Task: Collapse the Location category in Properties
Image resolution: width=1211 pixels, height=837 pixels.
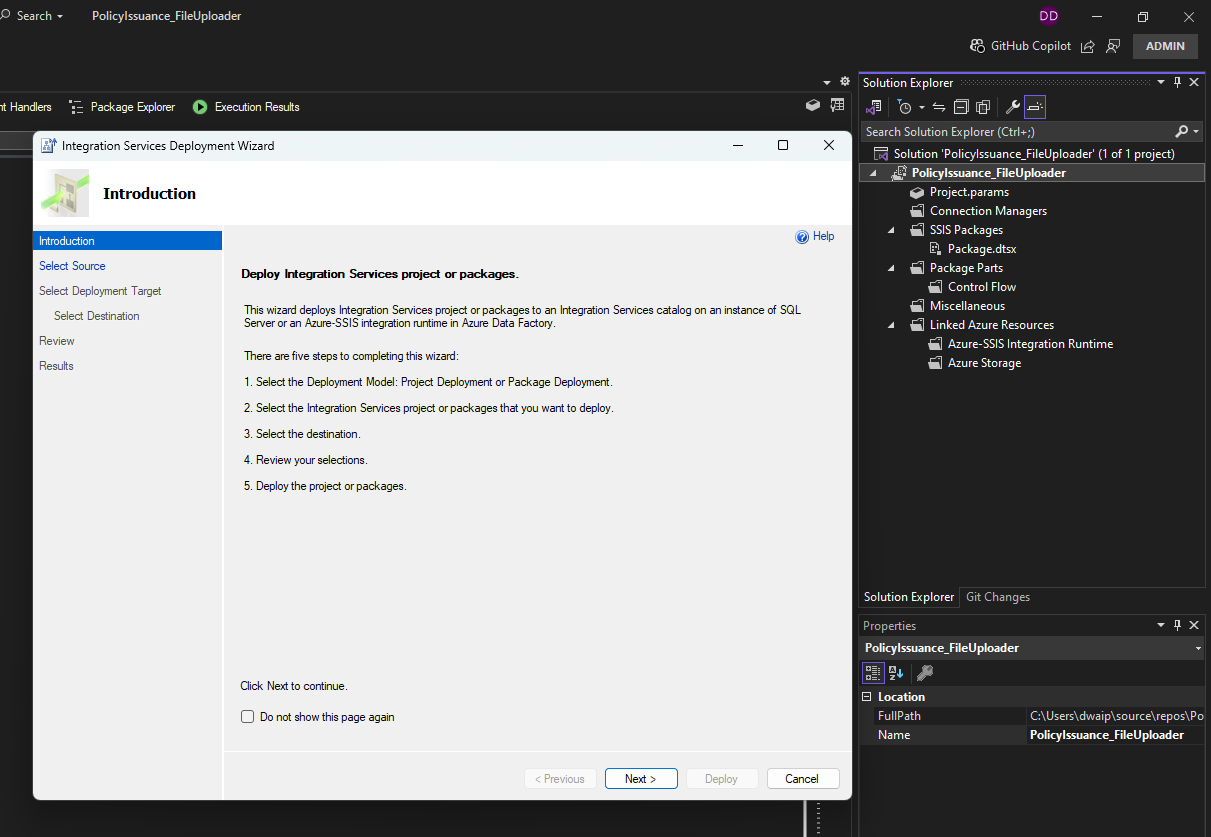Action: tap(867, 697)
